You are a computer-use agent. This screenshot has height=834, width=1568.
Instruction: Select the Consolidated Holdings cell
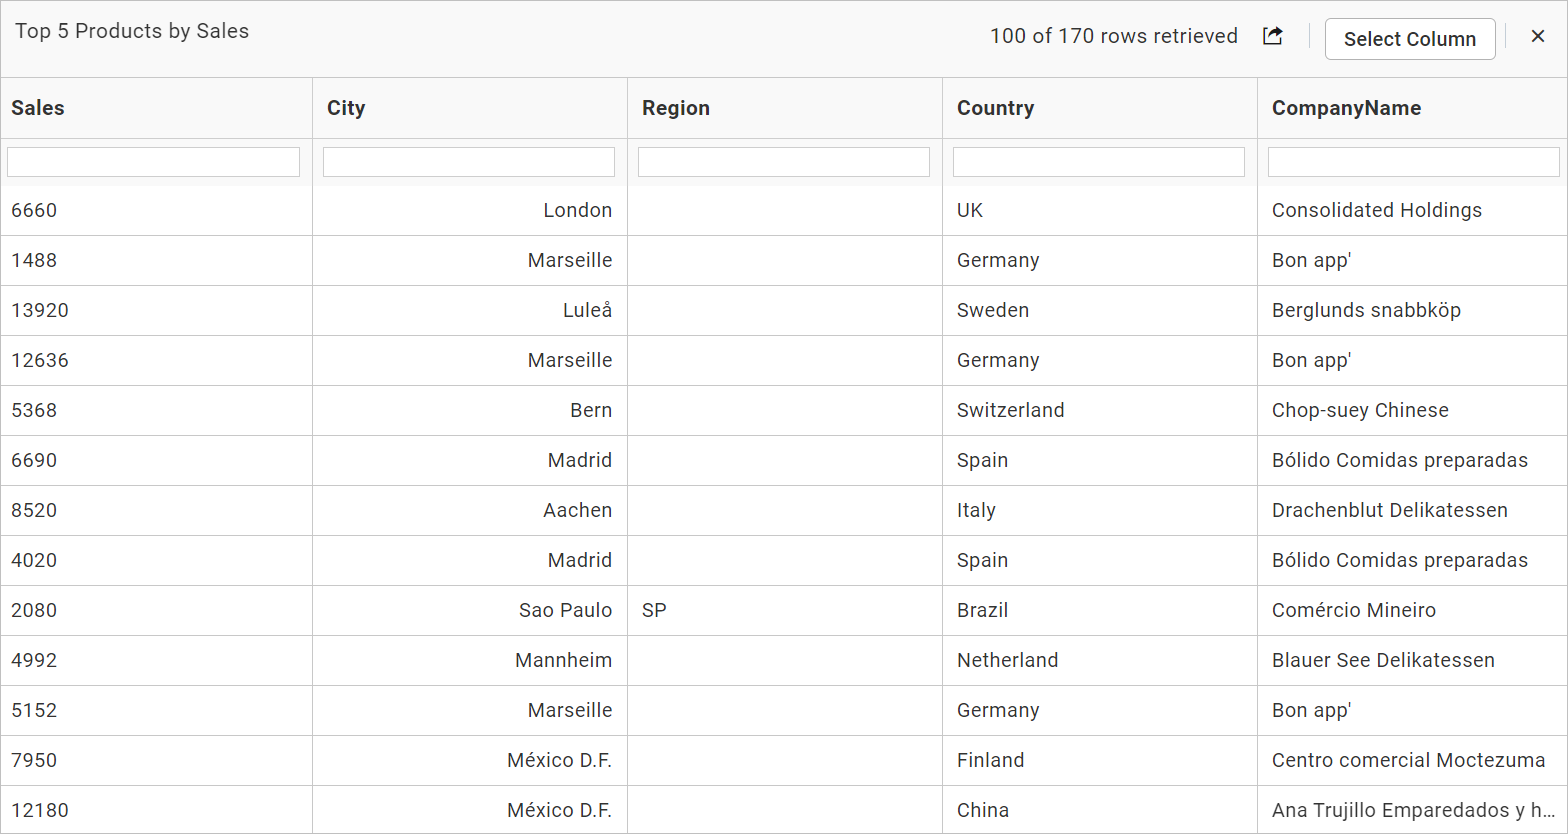click(1376, 210)
